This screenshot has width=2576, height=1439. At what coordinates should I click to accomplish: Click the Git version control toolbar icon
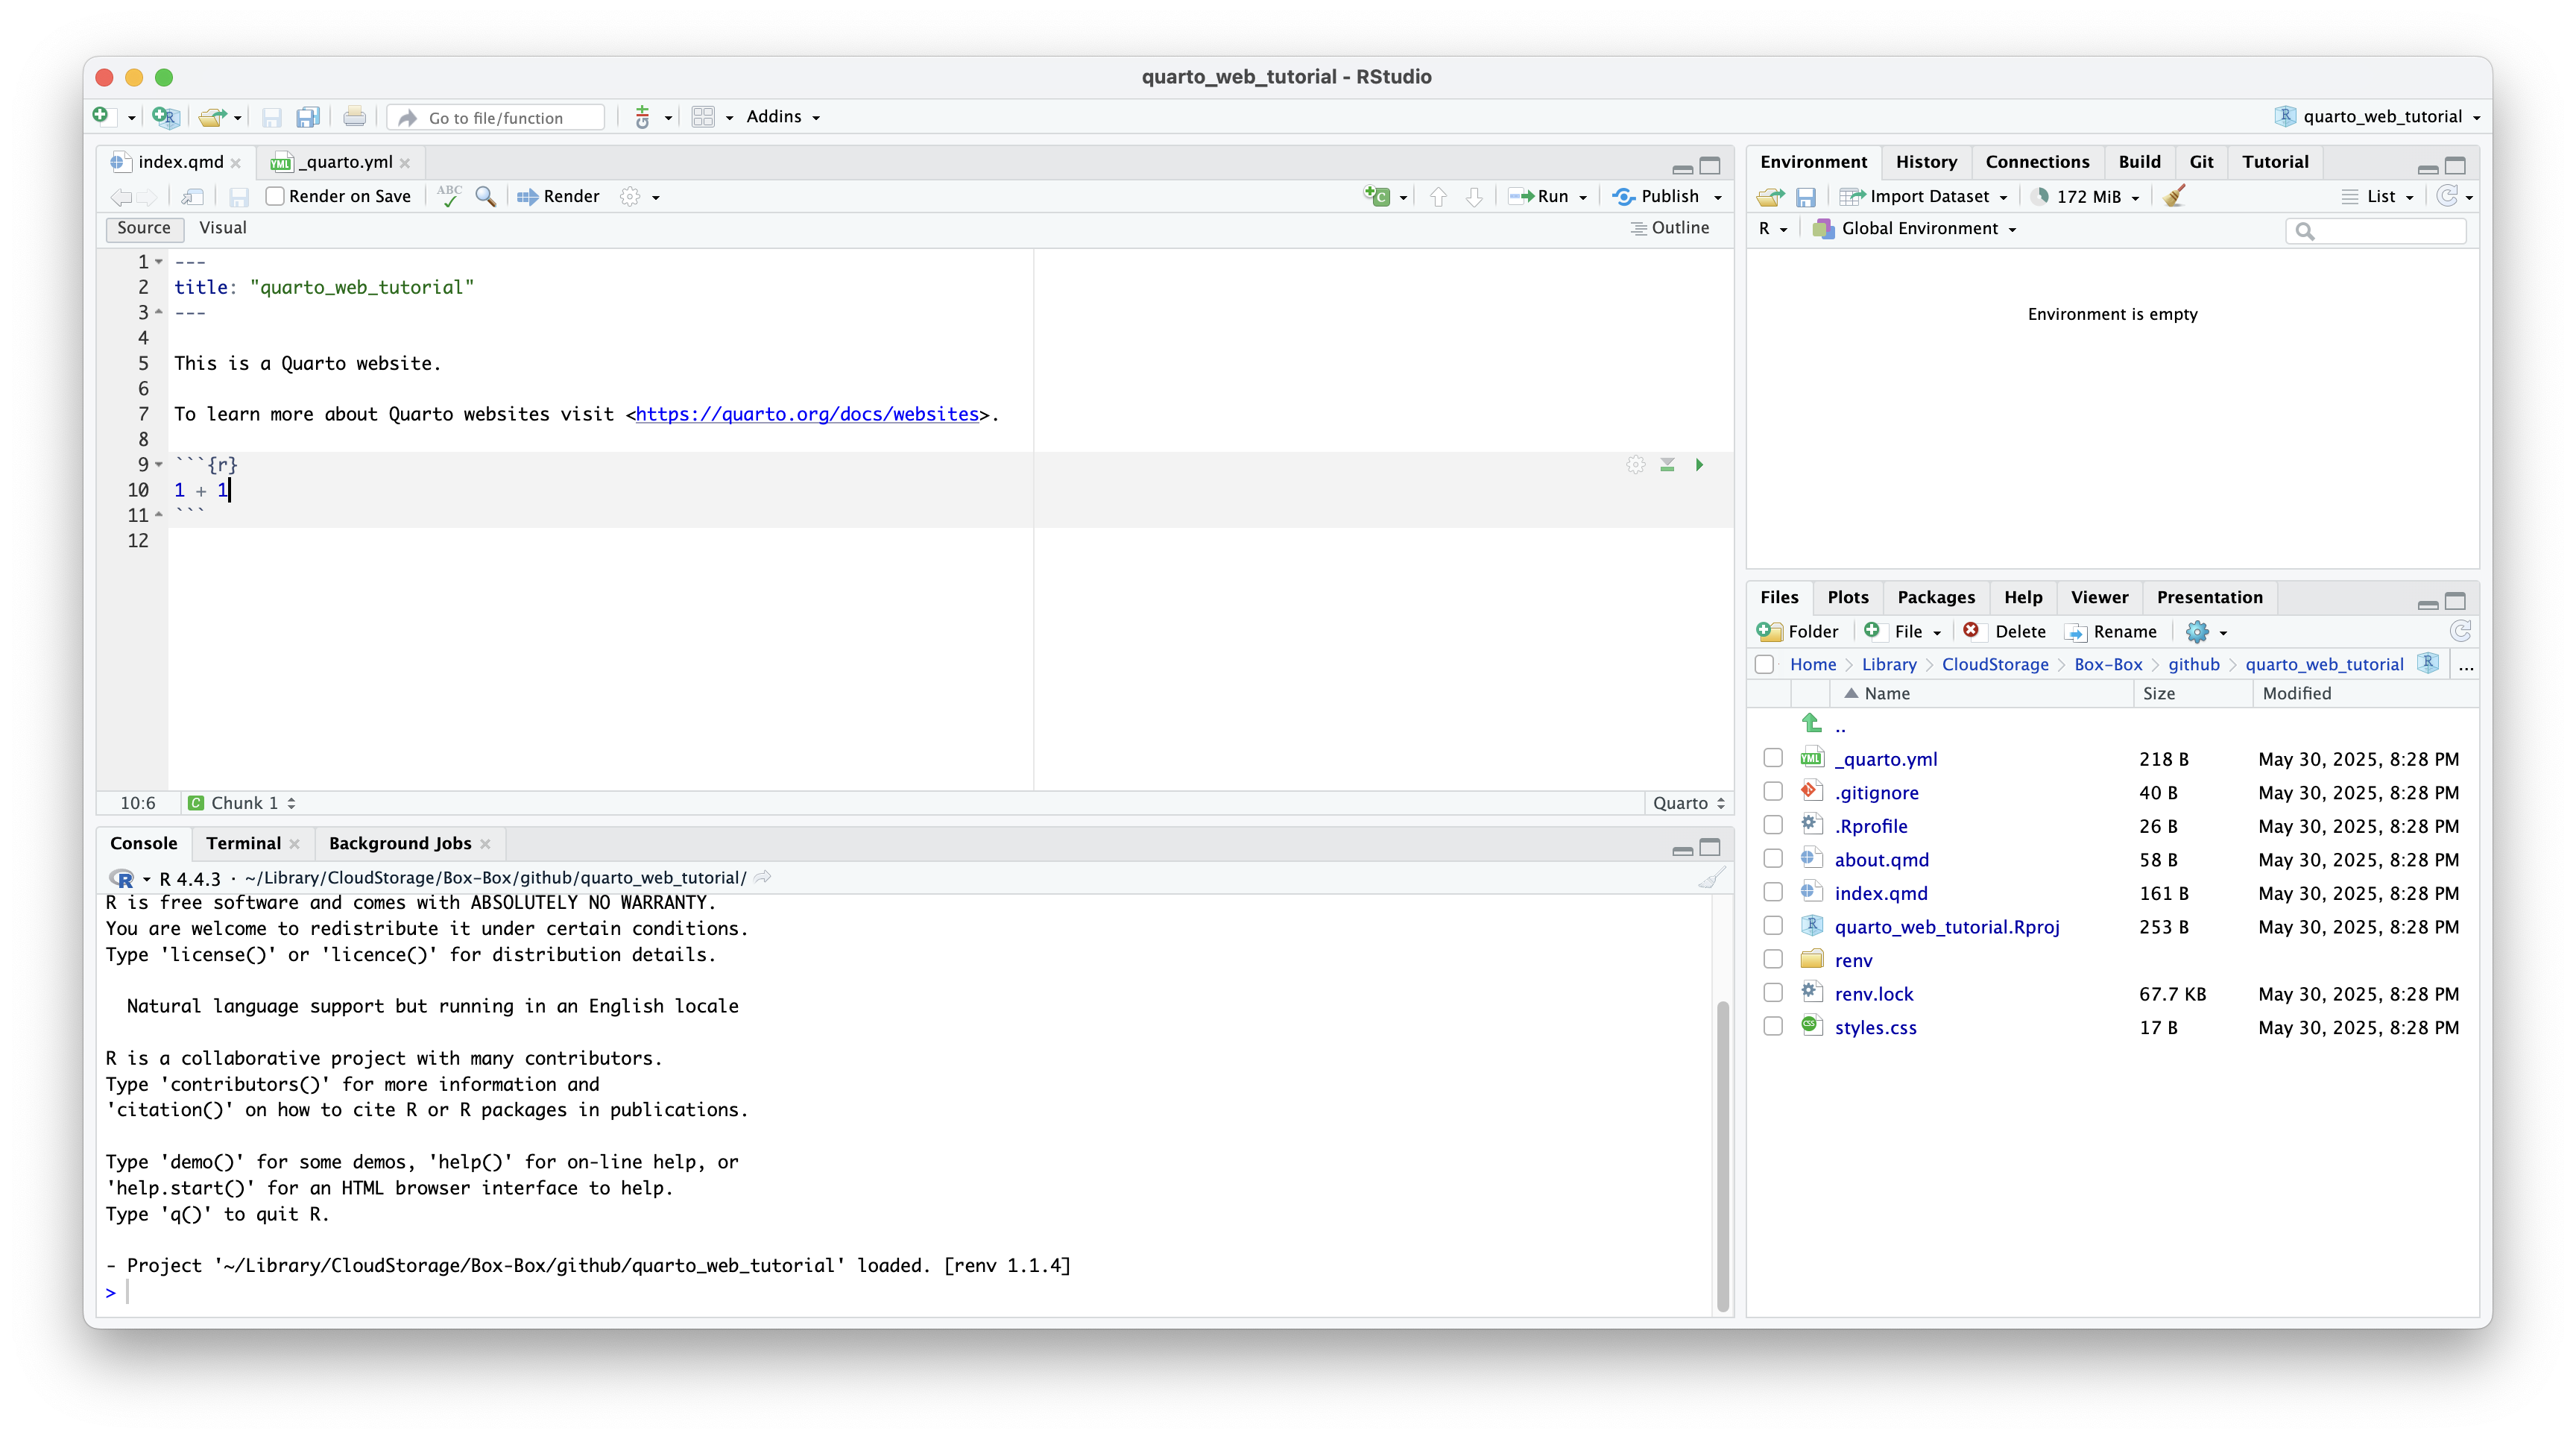tap(642, 117)
